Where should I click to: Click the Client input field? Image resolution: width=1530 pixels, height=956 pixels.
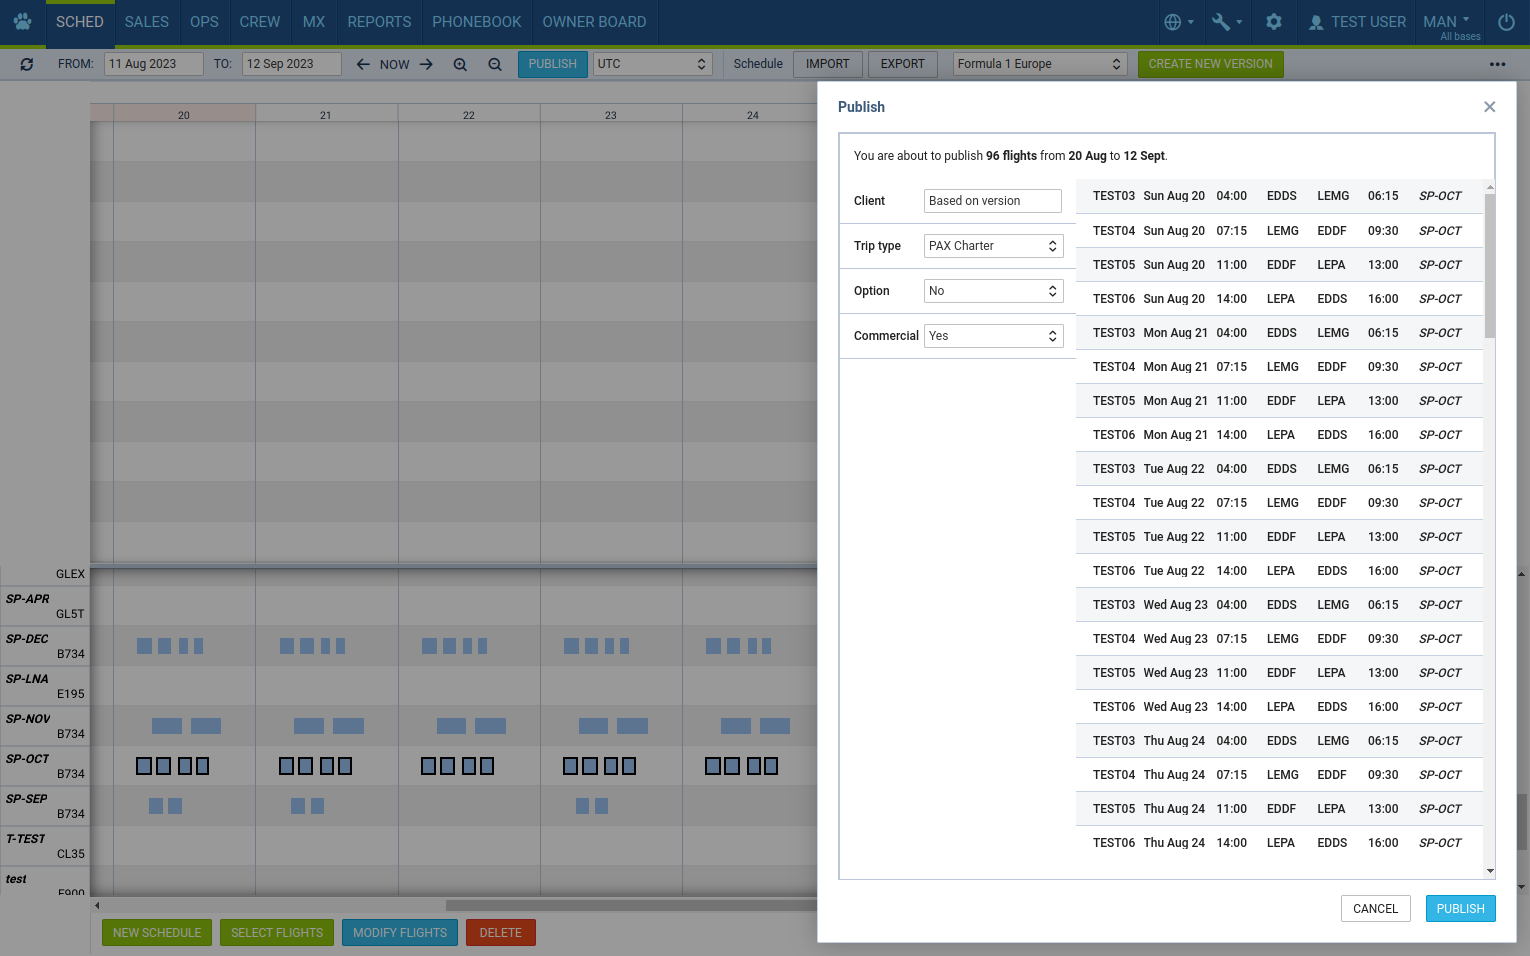992,201
